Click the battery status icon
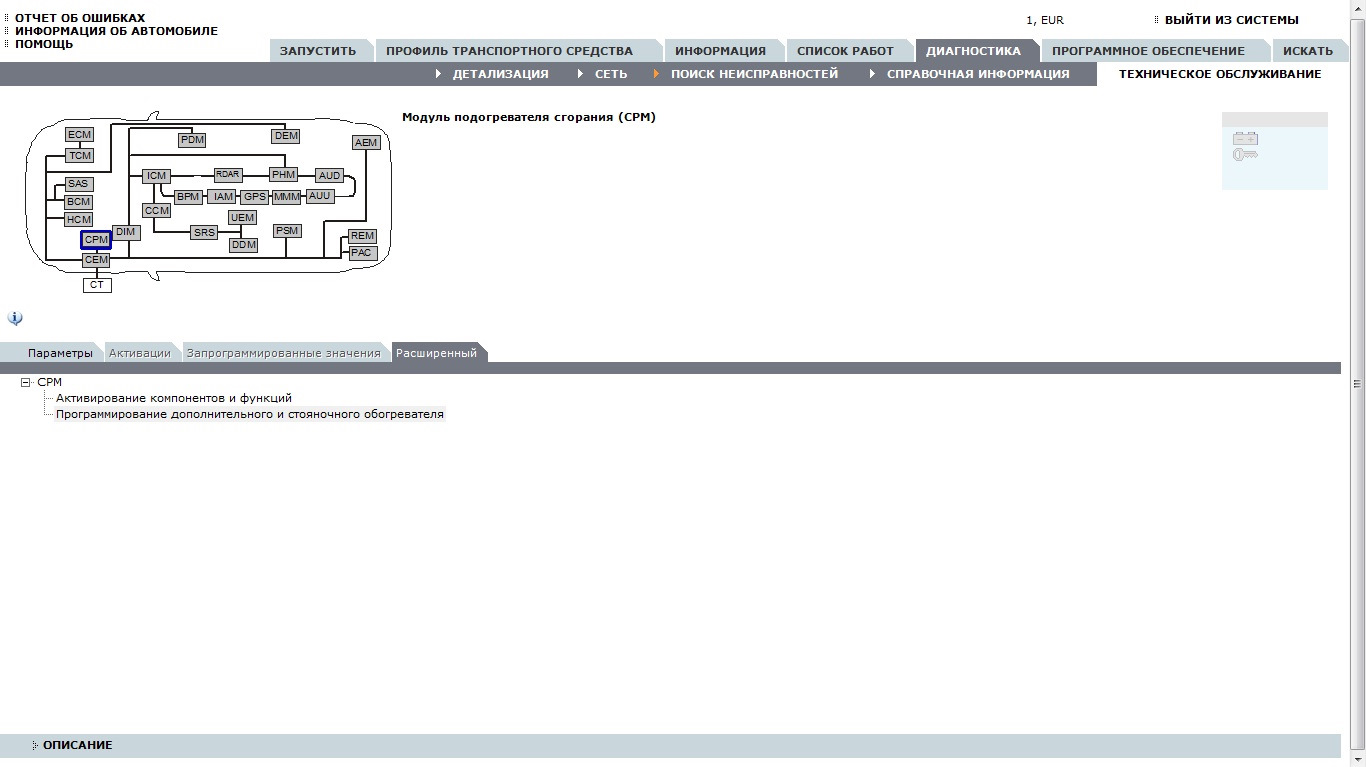This screenshot has height=767, width=1366. coord(1245,139)
